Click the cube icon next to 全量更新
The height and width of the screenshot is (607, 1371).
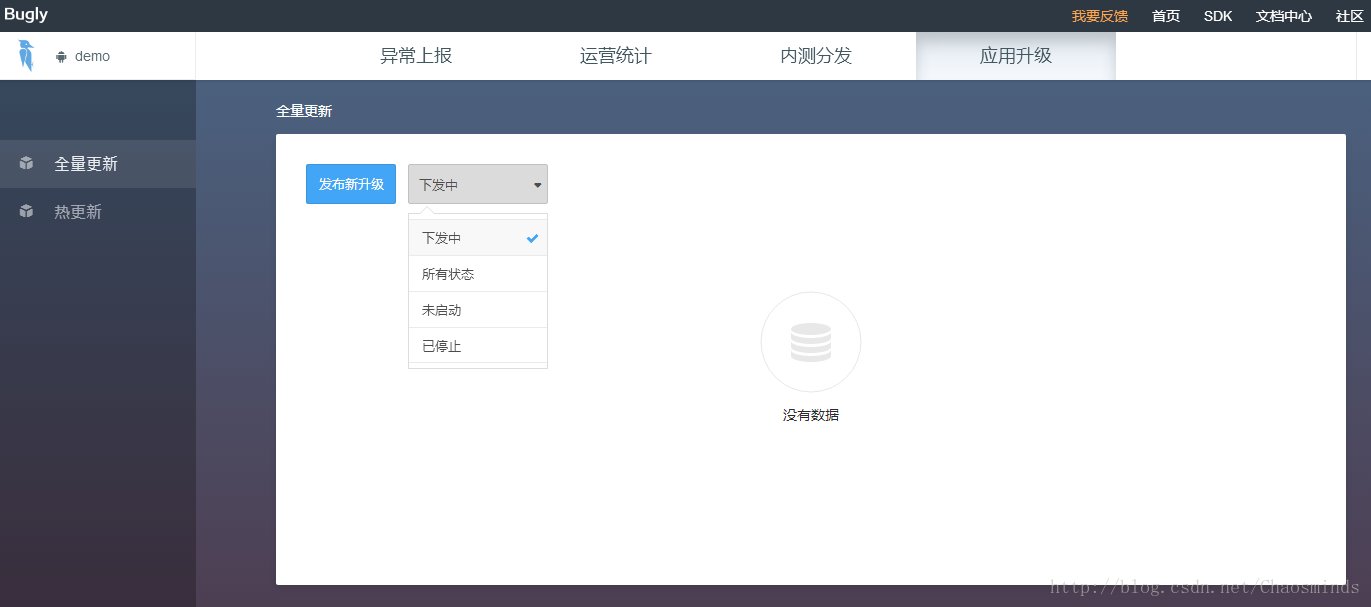tap(27, 164)
